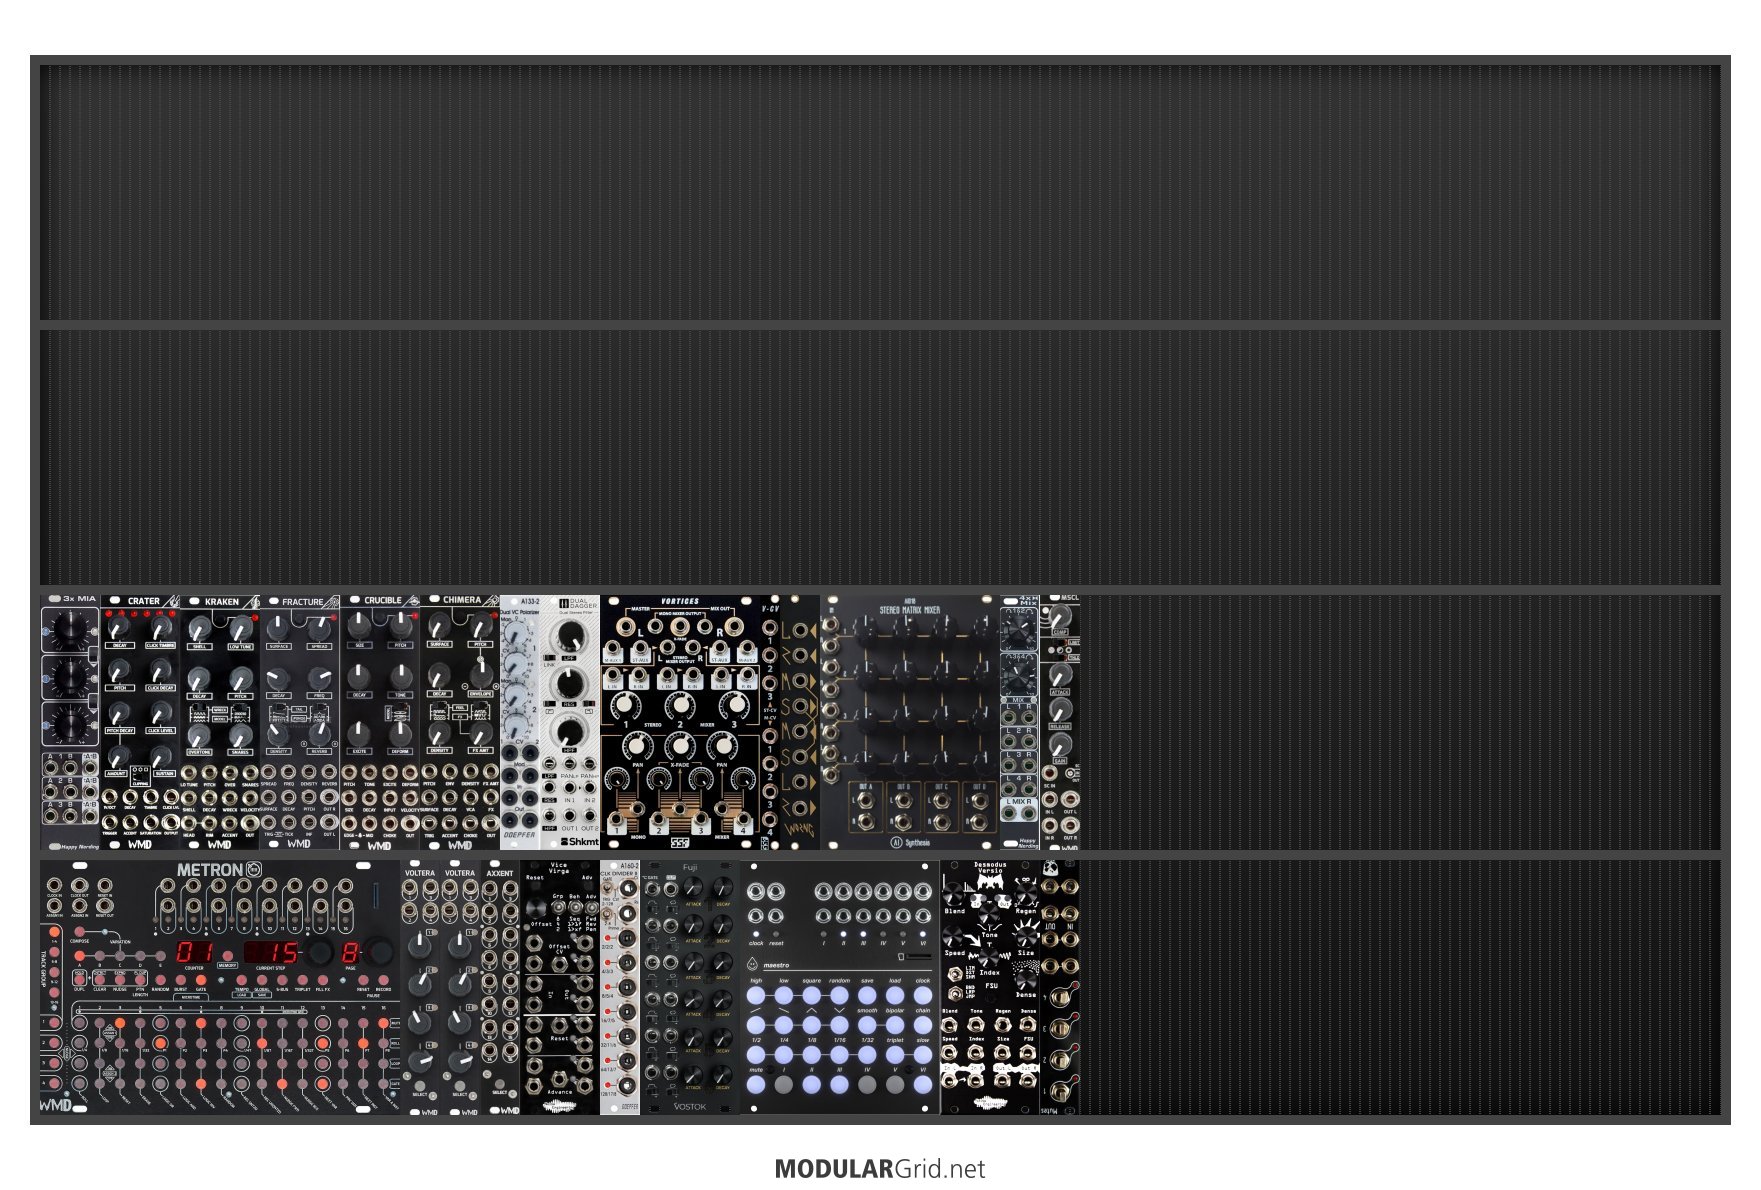
Task: Select the Crucible module title
Action: point(383,601)
